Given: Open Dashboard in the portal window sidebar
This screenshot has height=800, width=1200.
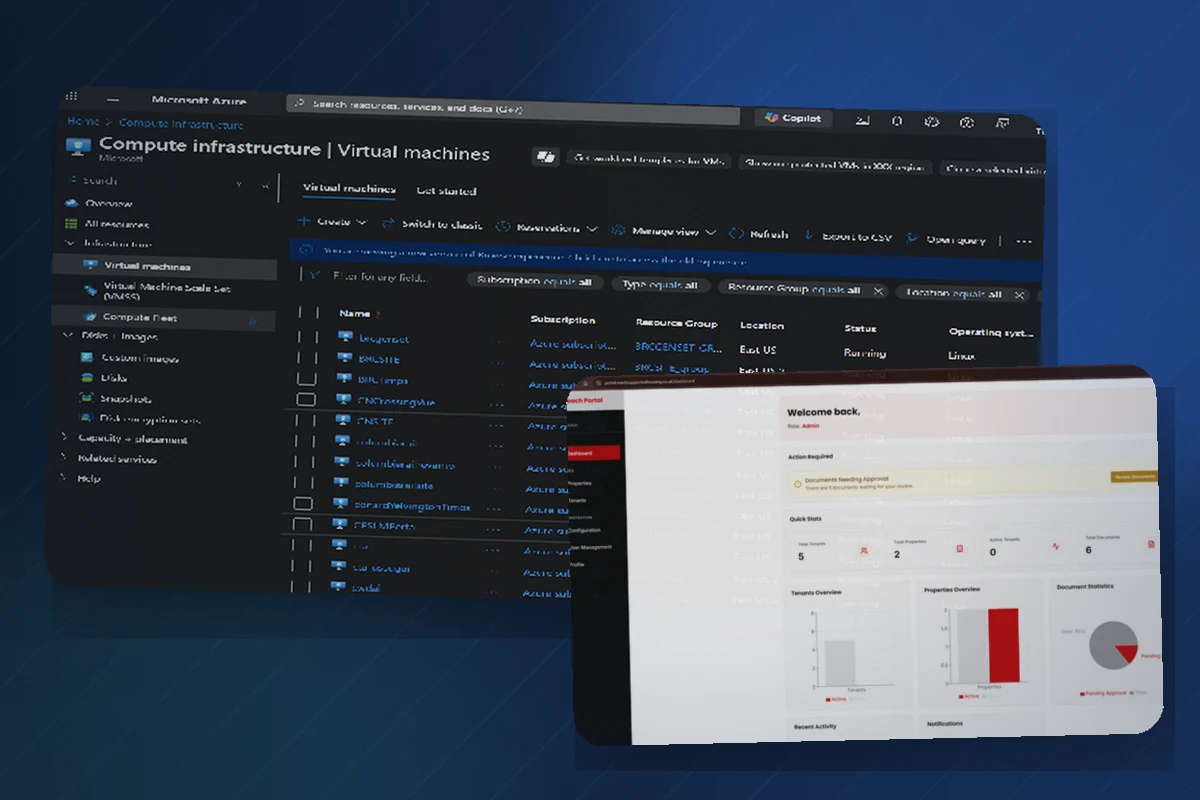Looking at the screenshot, I should (594, 452).
